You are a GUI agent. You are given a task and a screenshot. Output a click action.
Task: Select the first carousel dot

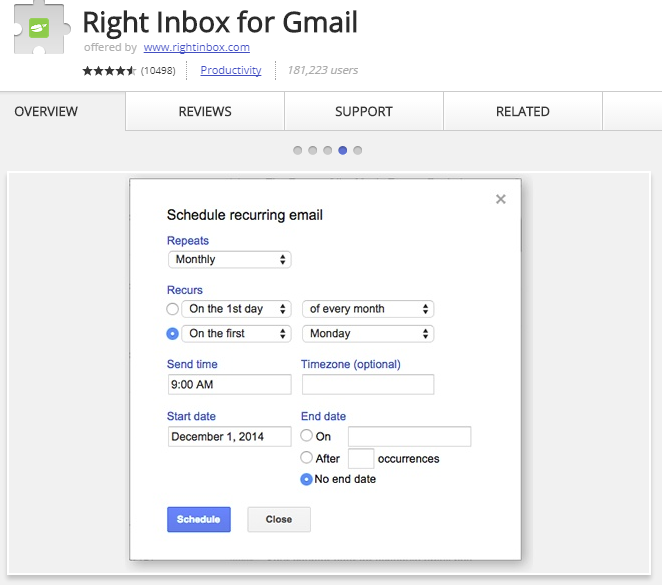pos(298,150)
